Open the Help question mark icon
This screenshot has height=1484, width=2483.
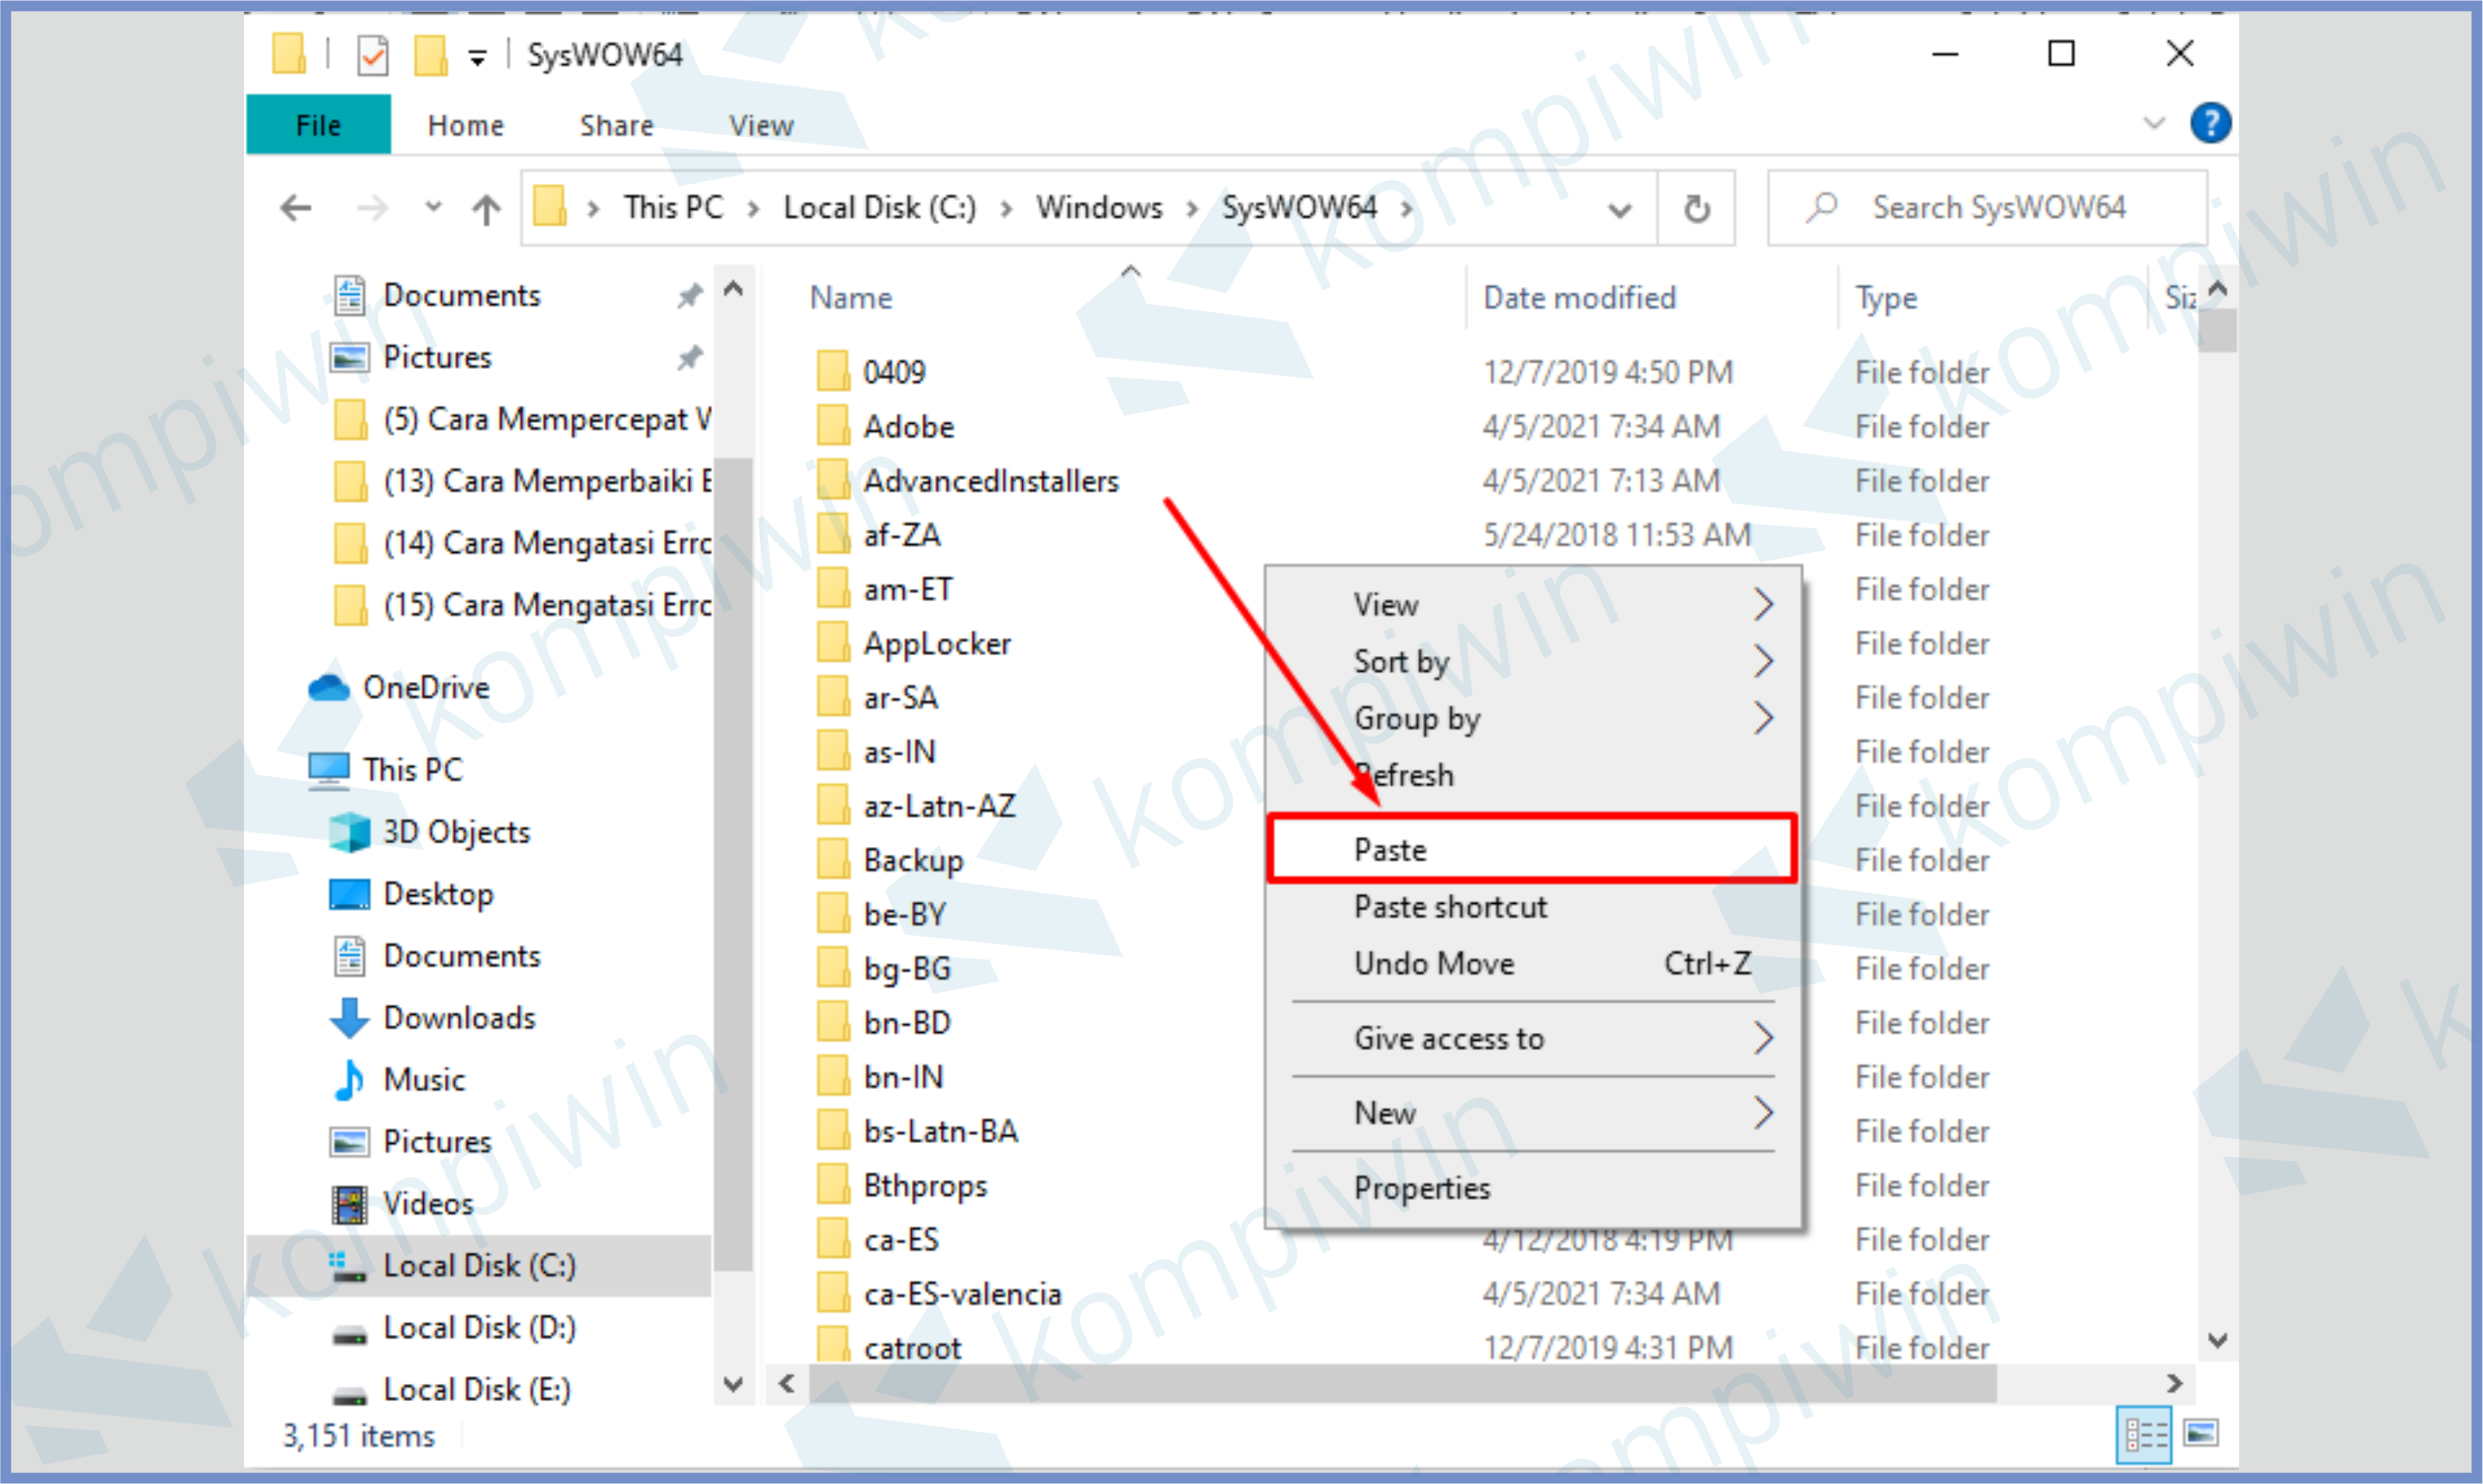(2209, 124)
